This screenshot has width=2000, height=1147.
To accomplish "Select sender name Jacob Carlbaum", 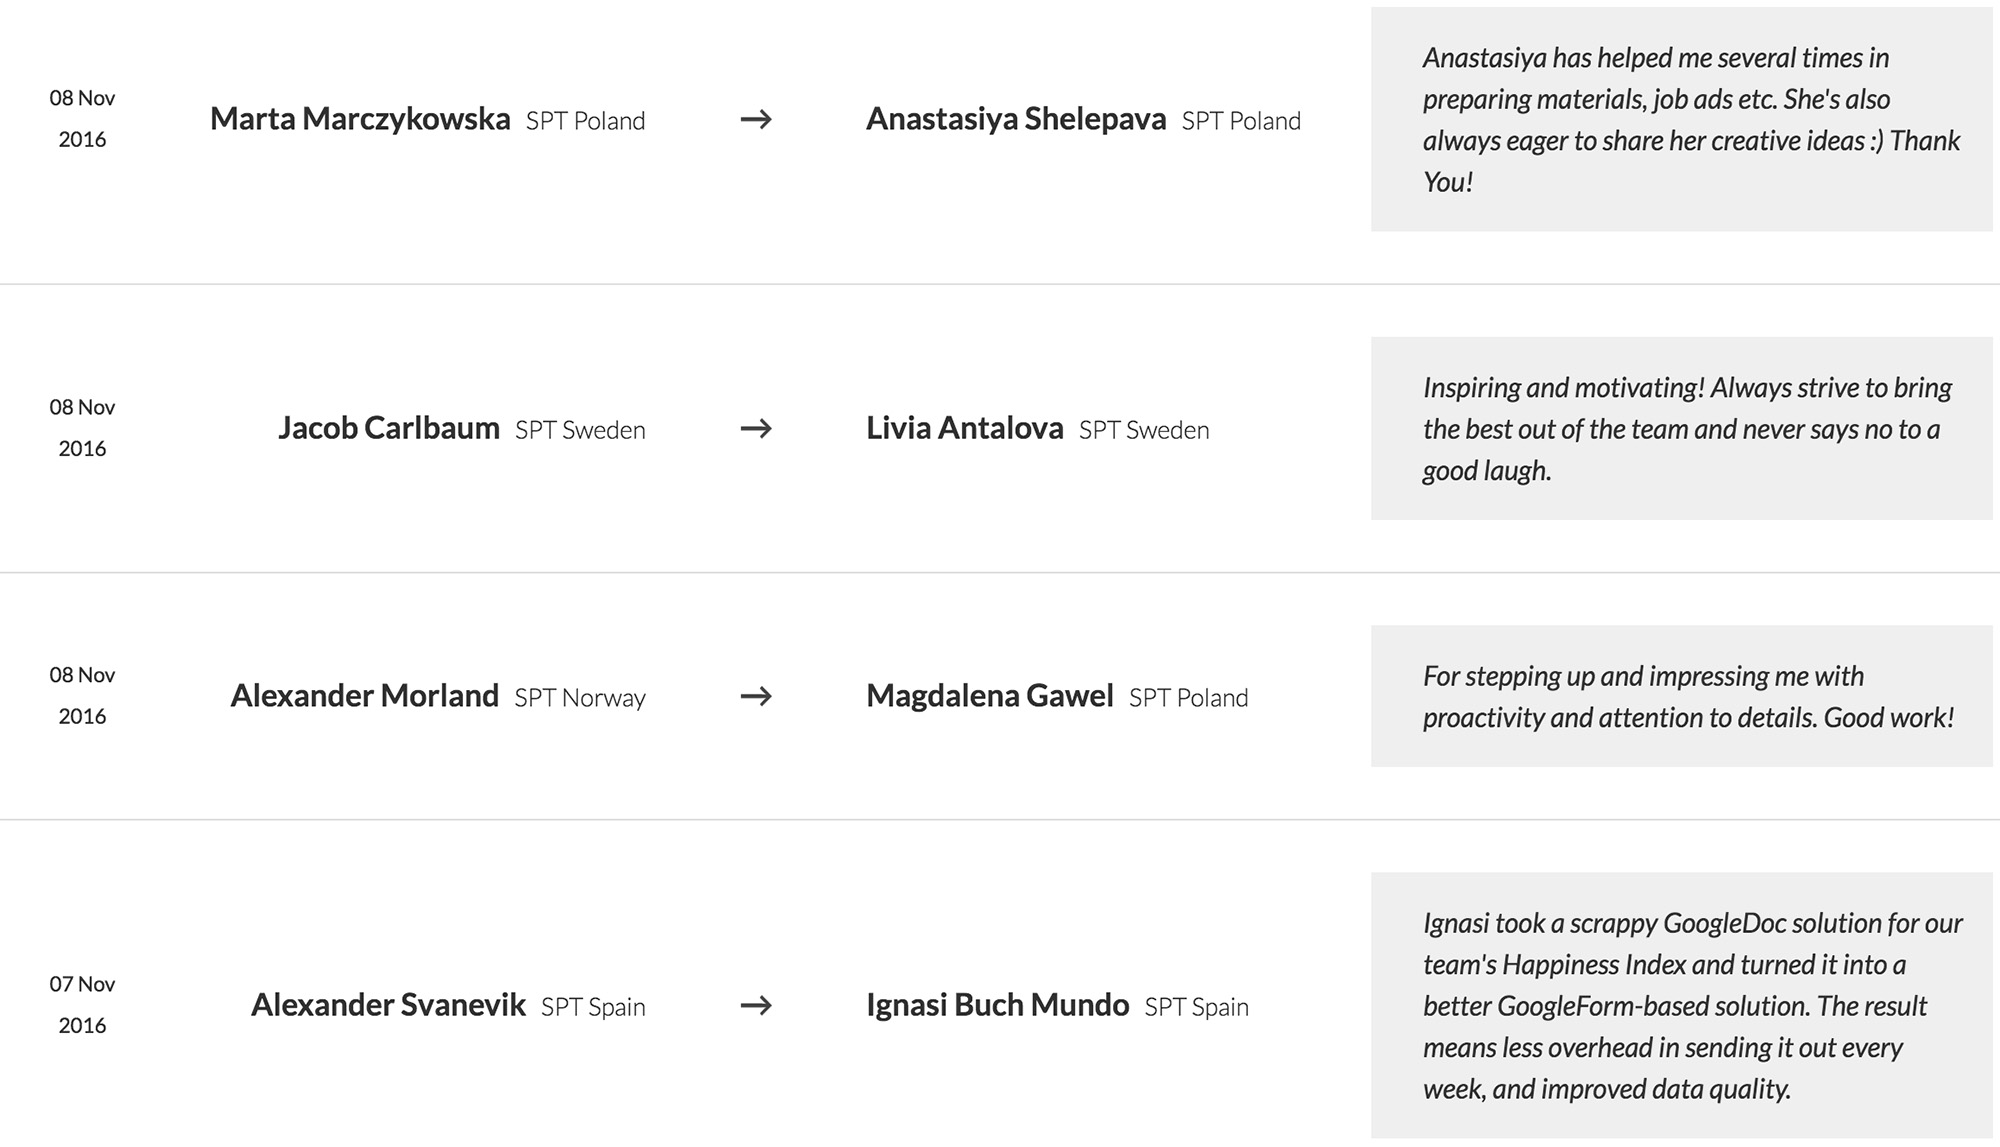I will 389,428.
